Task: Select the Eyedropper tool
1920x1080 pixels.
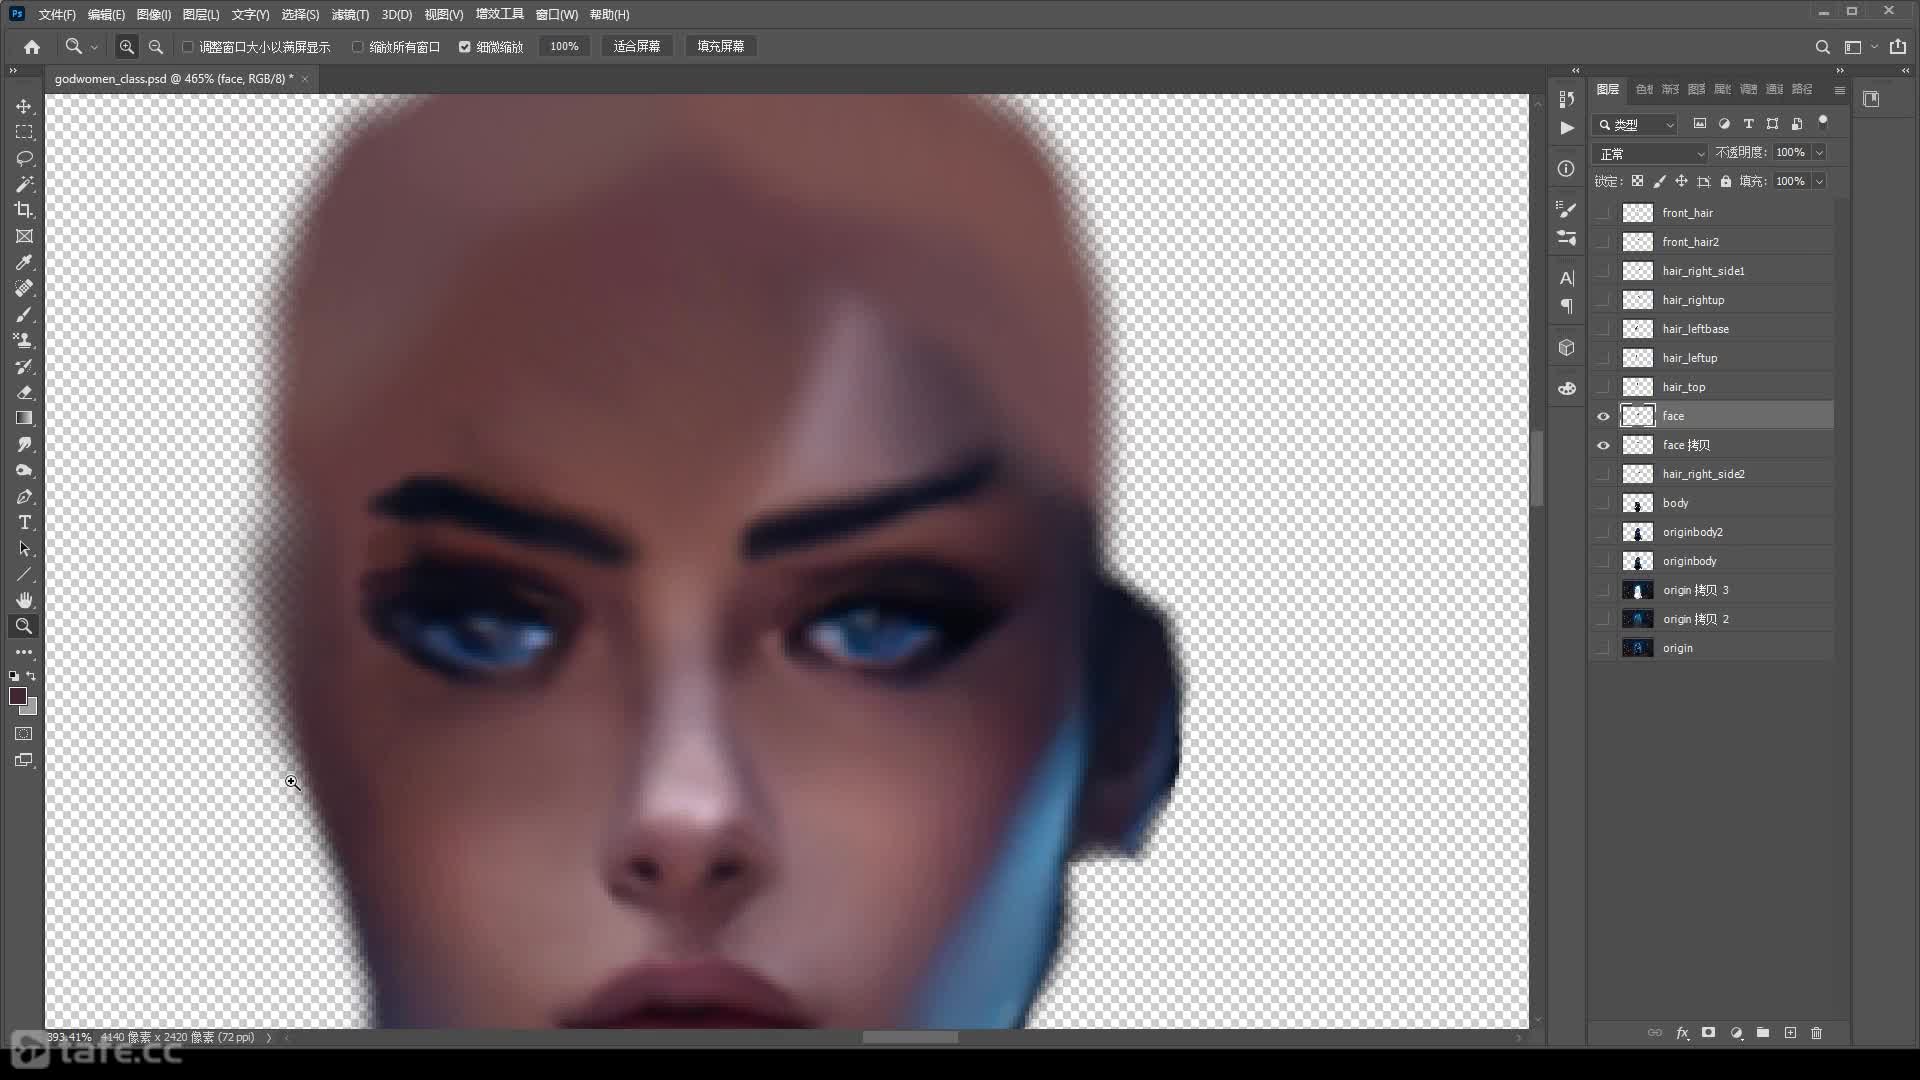Action: [x=24, y=262]
